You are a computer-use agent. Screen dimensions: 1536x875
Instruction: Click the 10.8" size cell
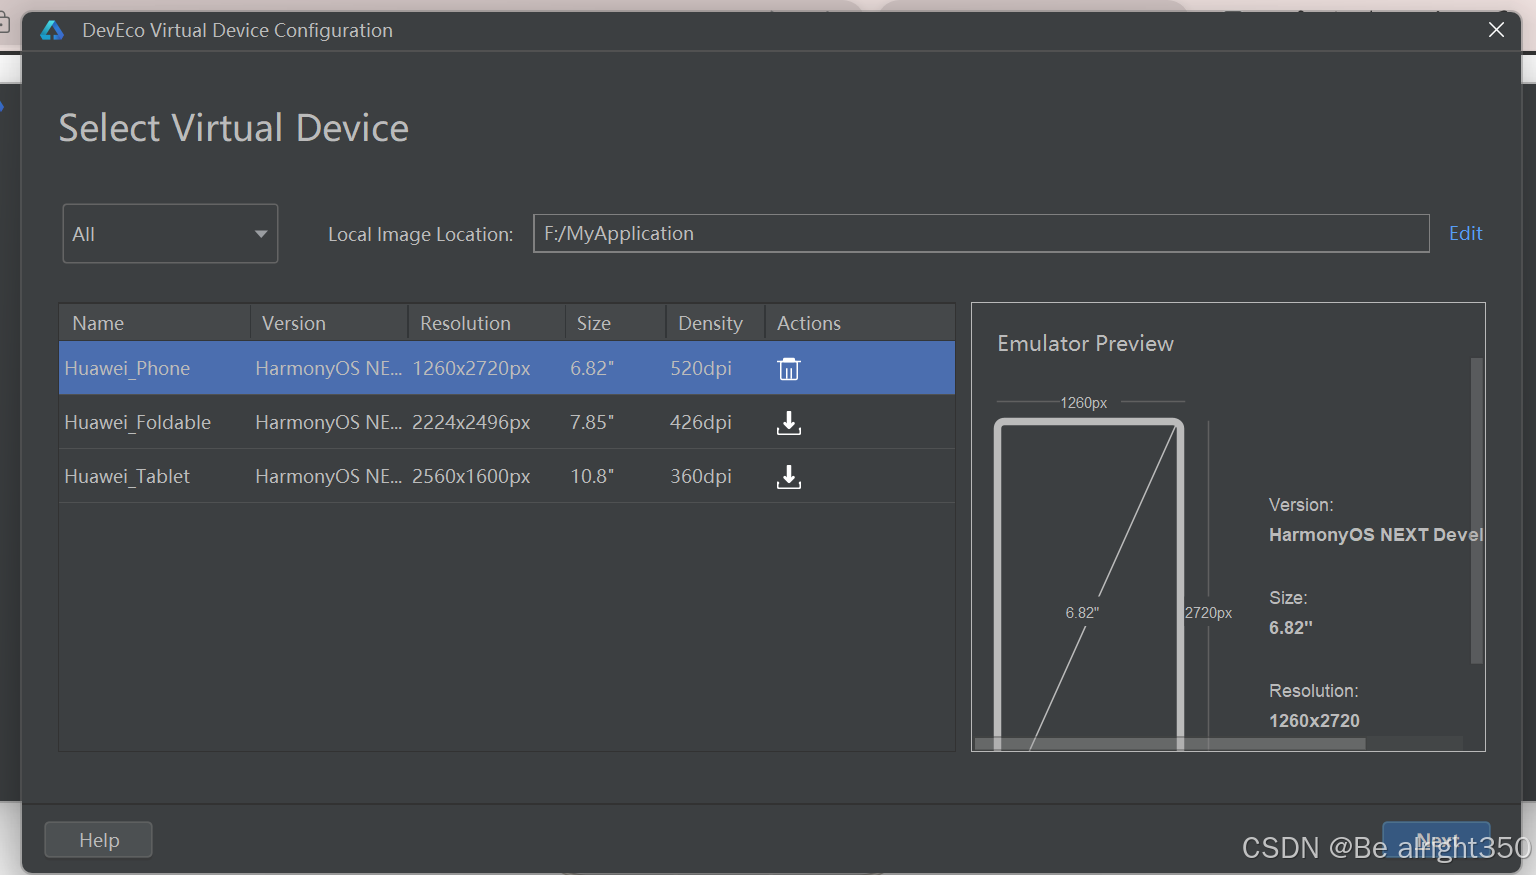click(x=592, y=476)
